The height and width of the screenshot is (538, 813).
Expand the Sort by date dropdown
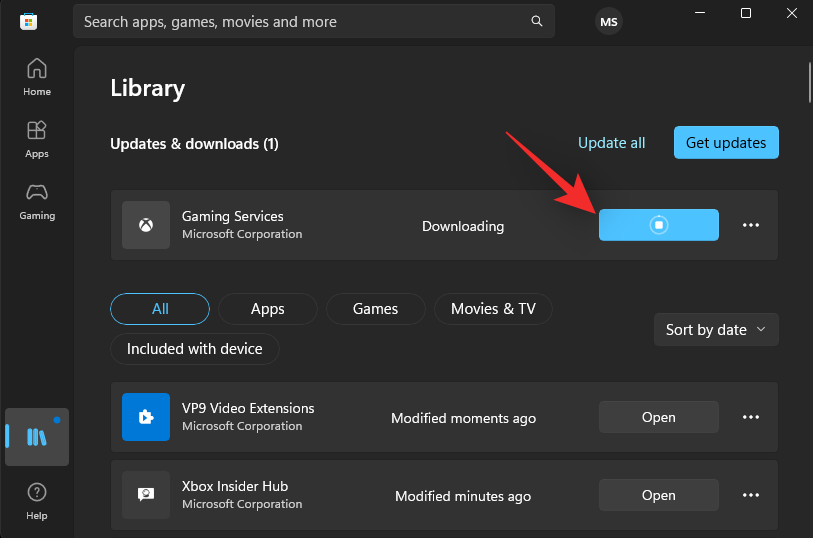[715, 329]
